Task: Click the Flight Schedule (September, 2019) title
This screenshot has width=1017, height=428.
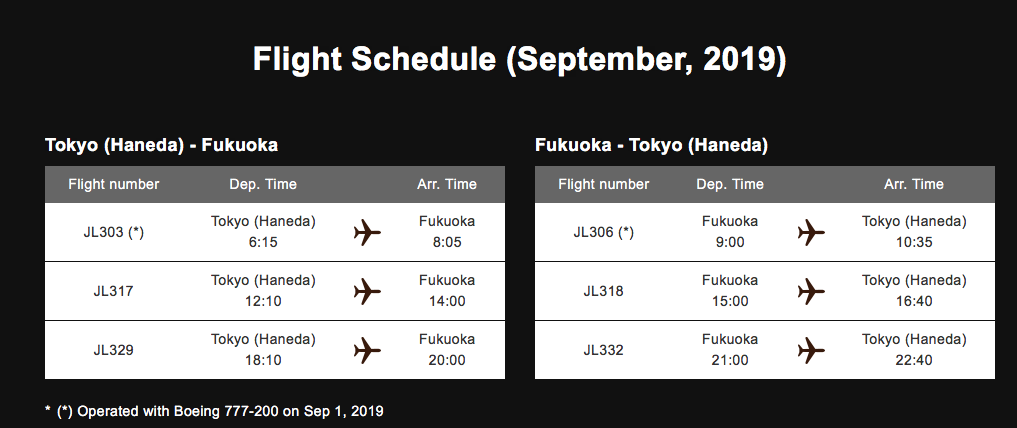Action: click(519, 59)
